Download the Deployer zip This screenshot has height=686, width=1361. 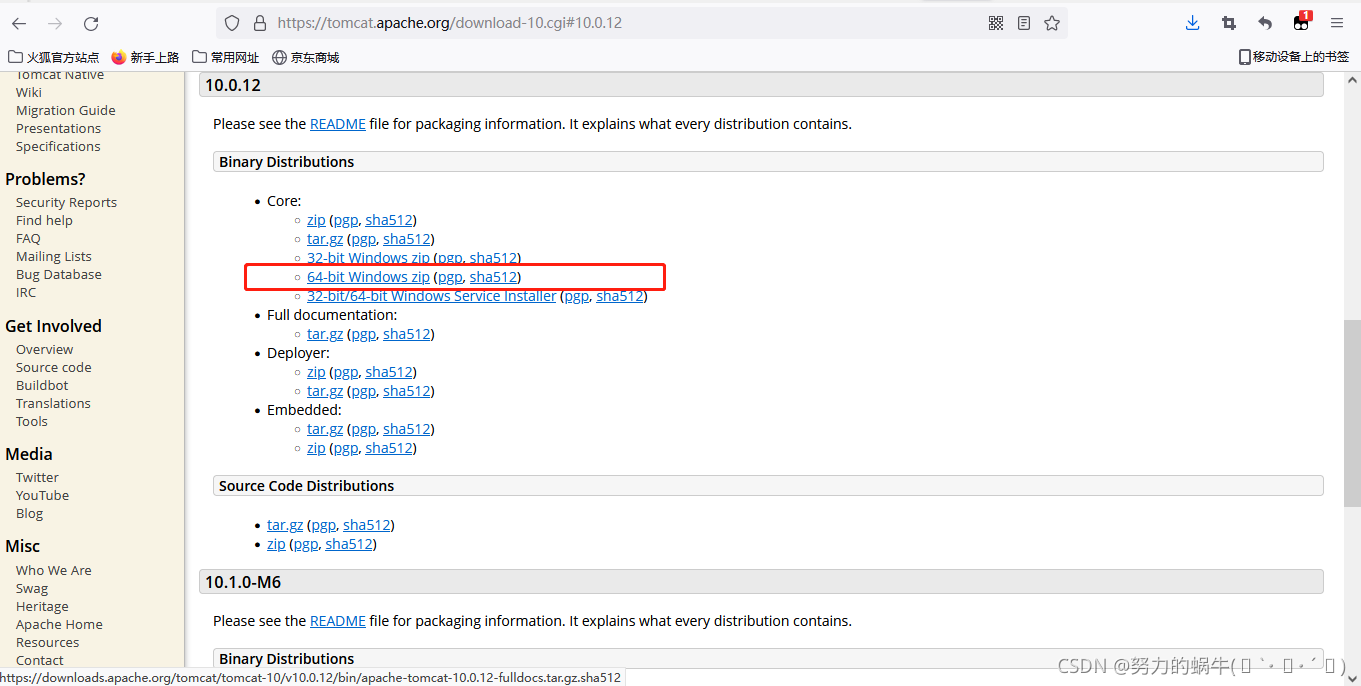pos(316,372)
